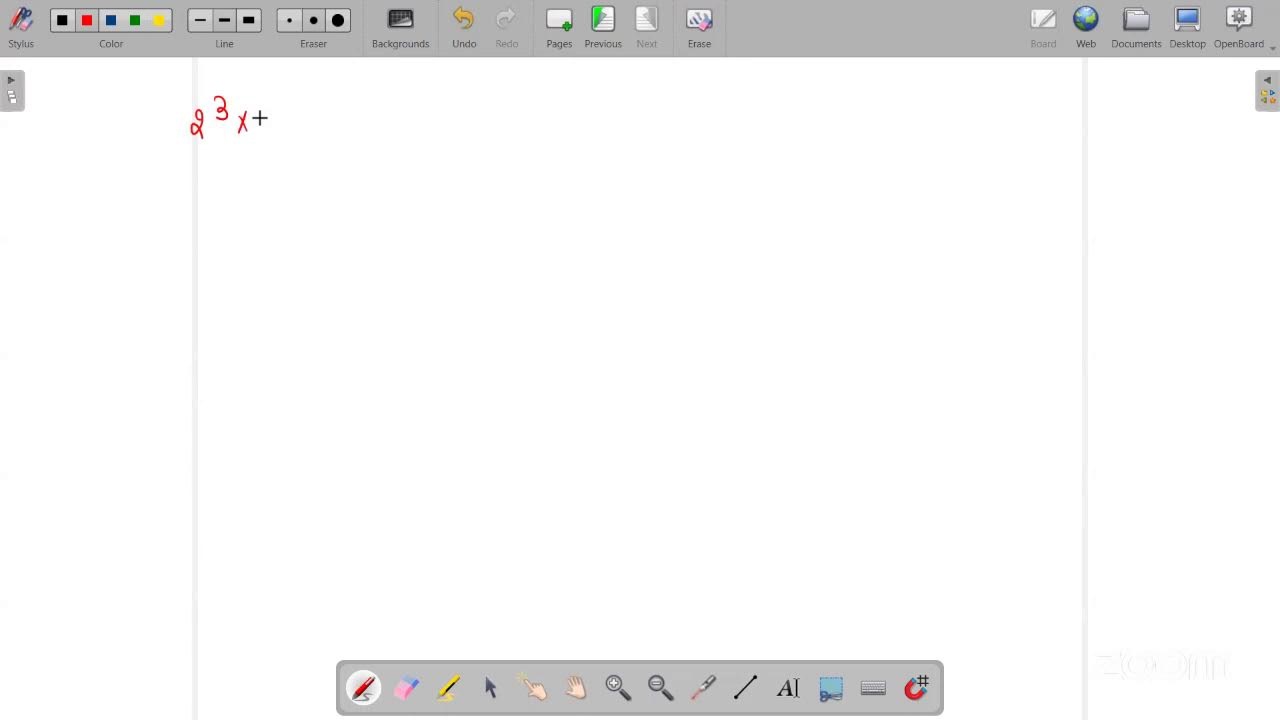The height and width of the screenshot is (720, 1280).
Task: Show the Desktop
Action: 1187,27
